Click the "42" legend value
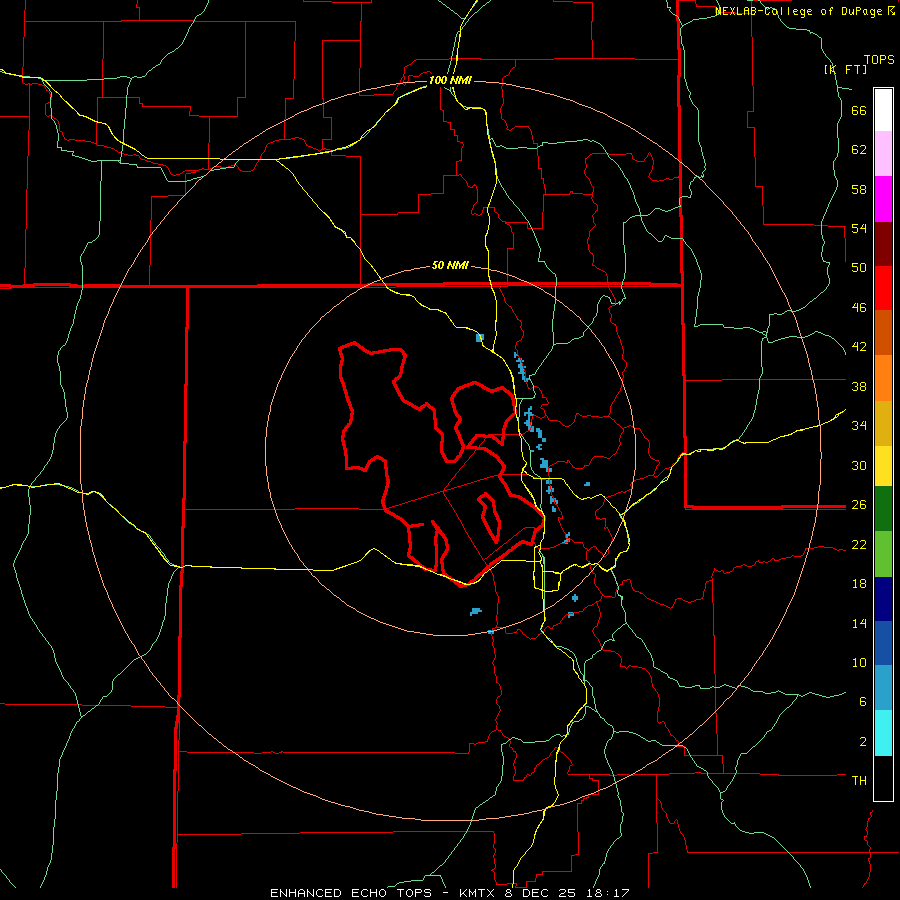 [859, 347]
